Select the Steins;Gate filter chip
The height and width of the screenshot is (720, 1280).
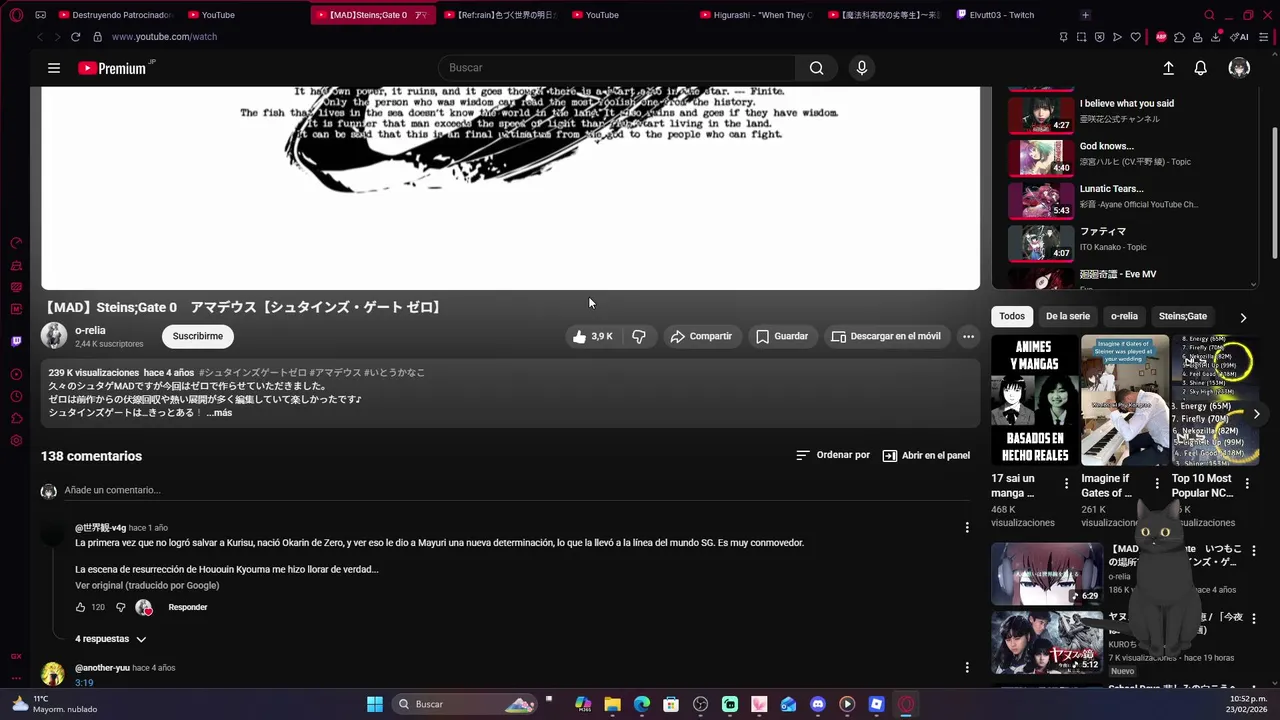[x=1183, y=316]
